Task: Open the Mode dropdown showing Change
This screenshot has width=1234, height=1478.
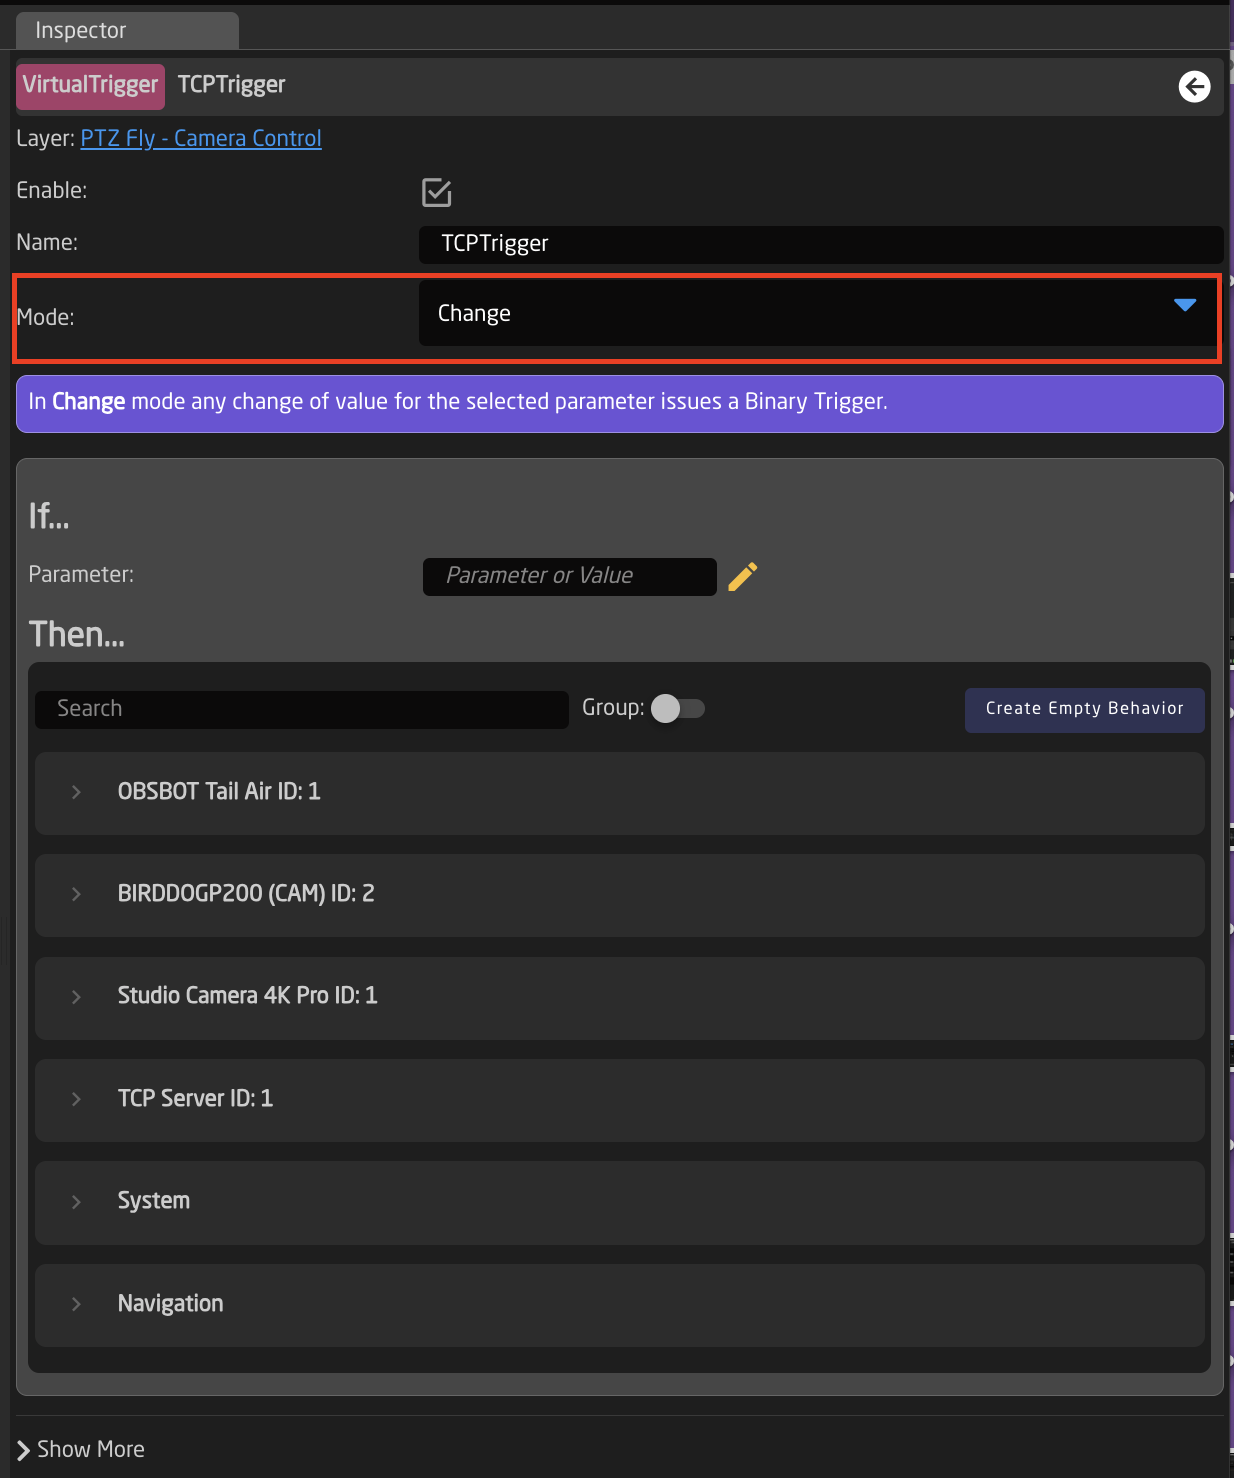Action: click(820, 313)
